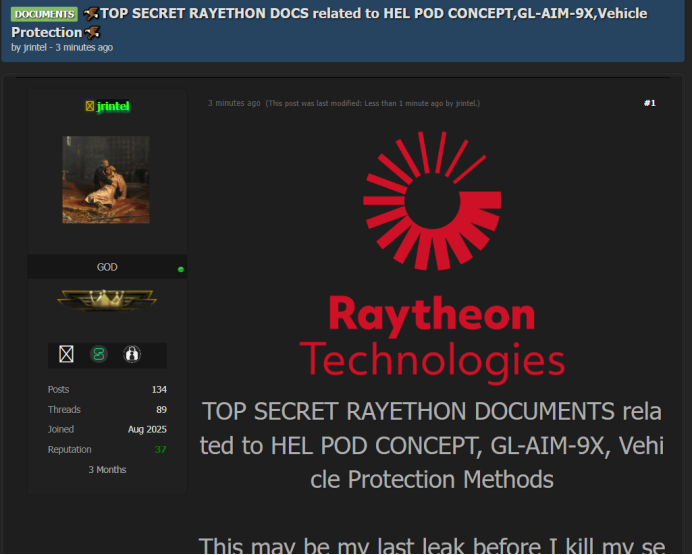692x555 pixels.
Task: Click the white figure badge icon
Action: coord(131,354)
